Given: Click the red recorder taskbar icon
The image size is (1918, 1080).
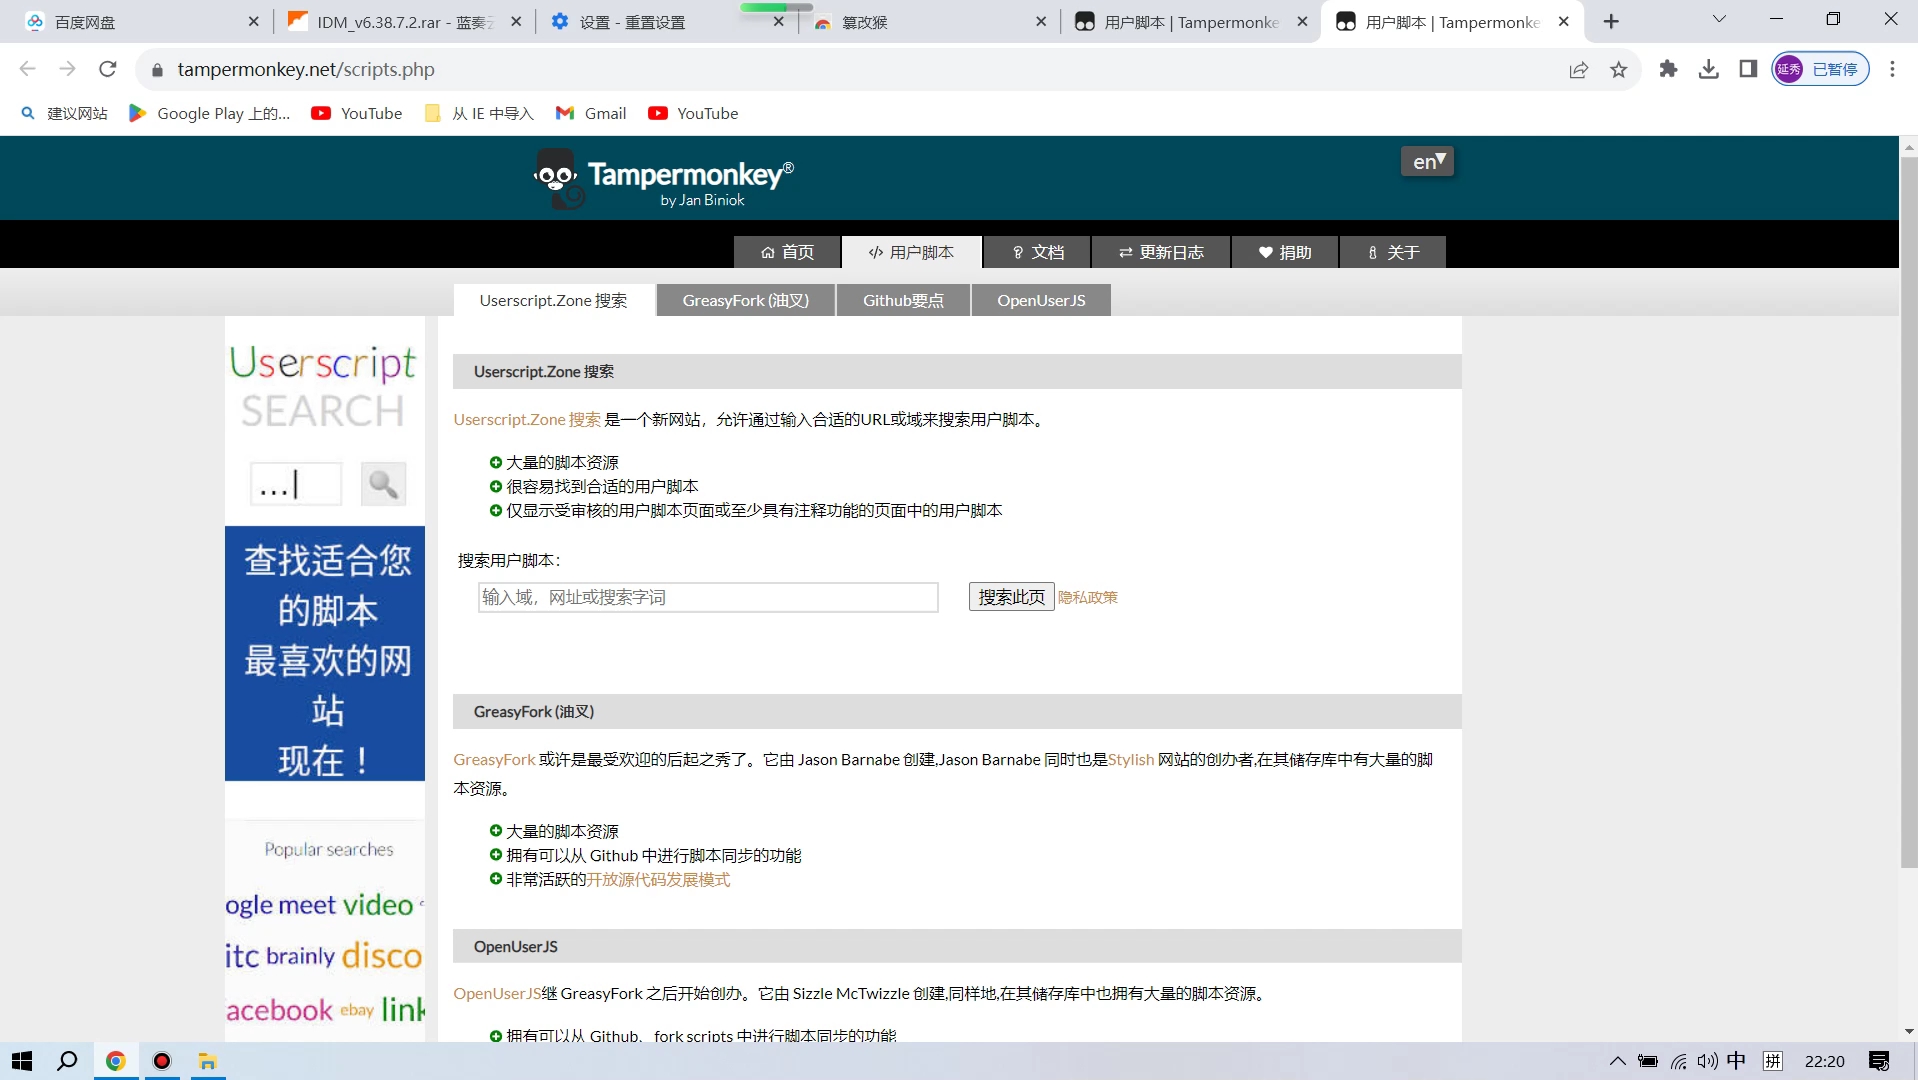Looking at the screenshot, I should (162, 1061).
